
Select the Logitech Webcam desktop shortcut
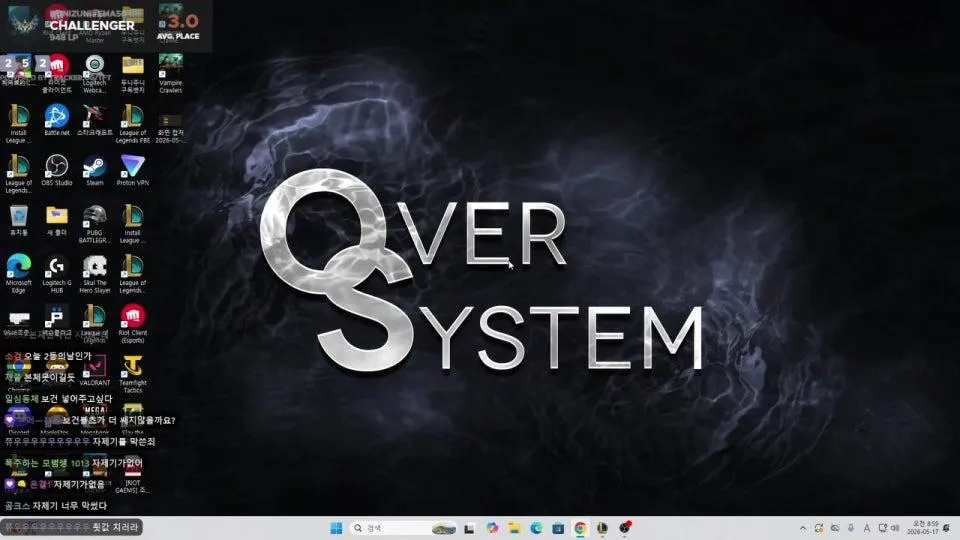point(94,74)
